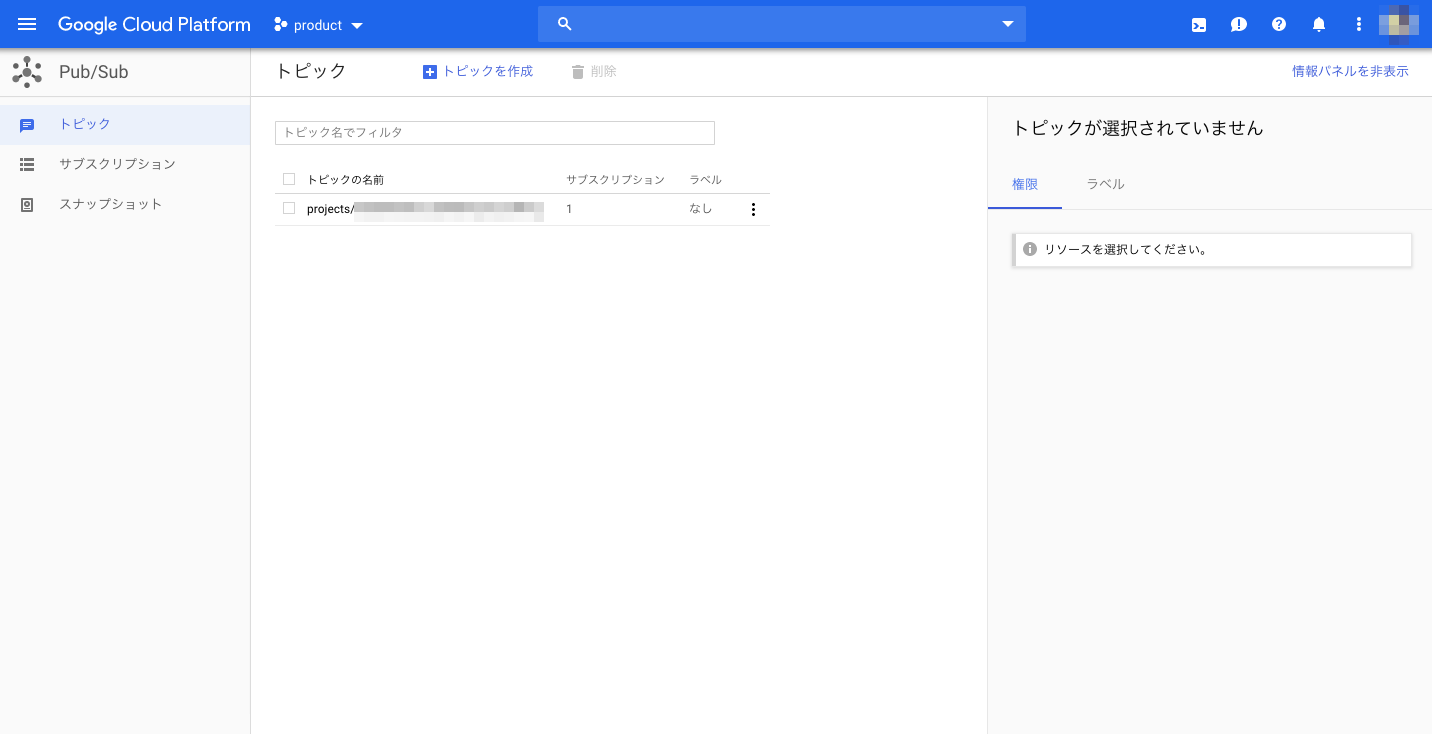The width and height of the screenshot is (1432, 734).
Task: Open the navigation hamburger menu
Action: [x=27, y=24]
